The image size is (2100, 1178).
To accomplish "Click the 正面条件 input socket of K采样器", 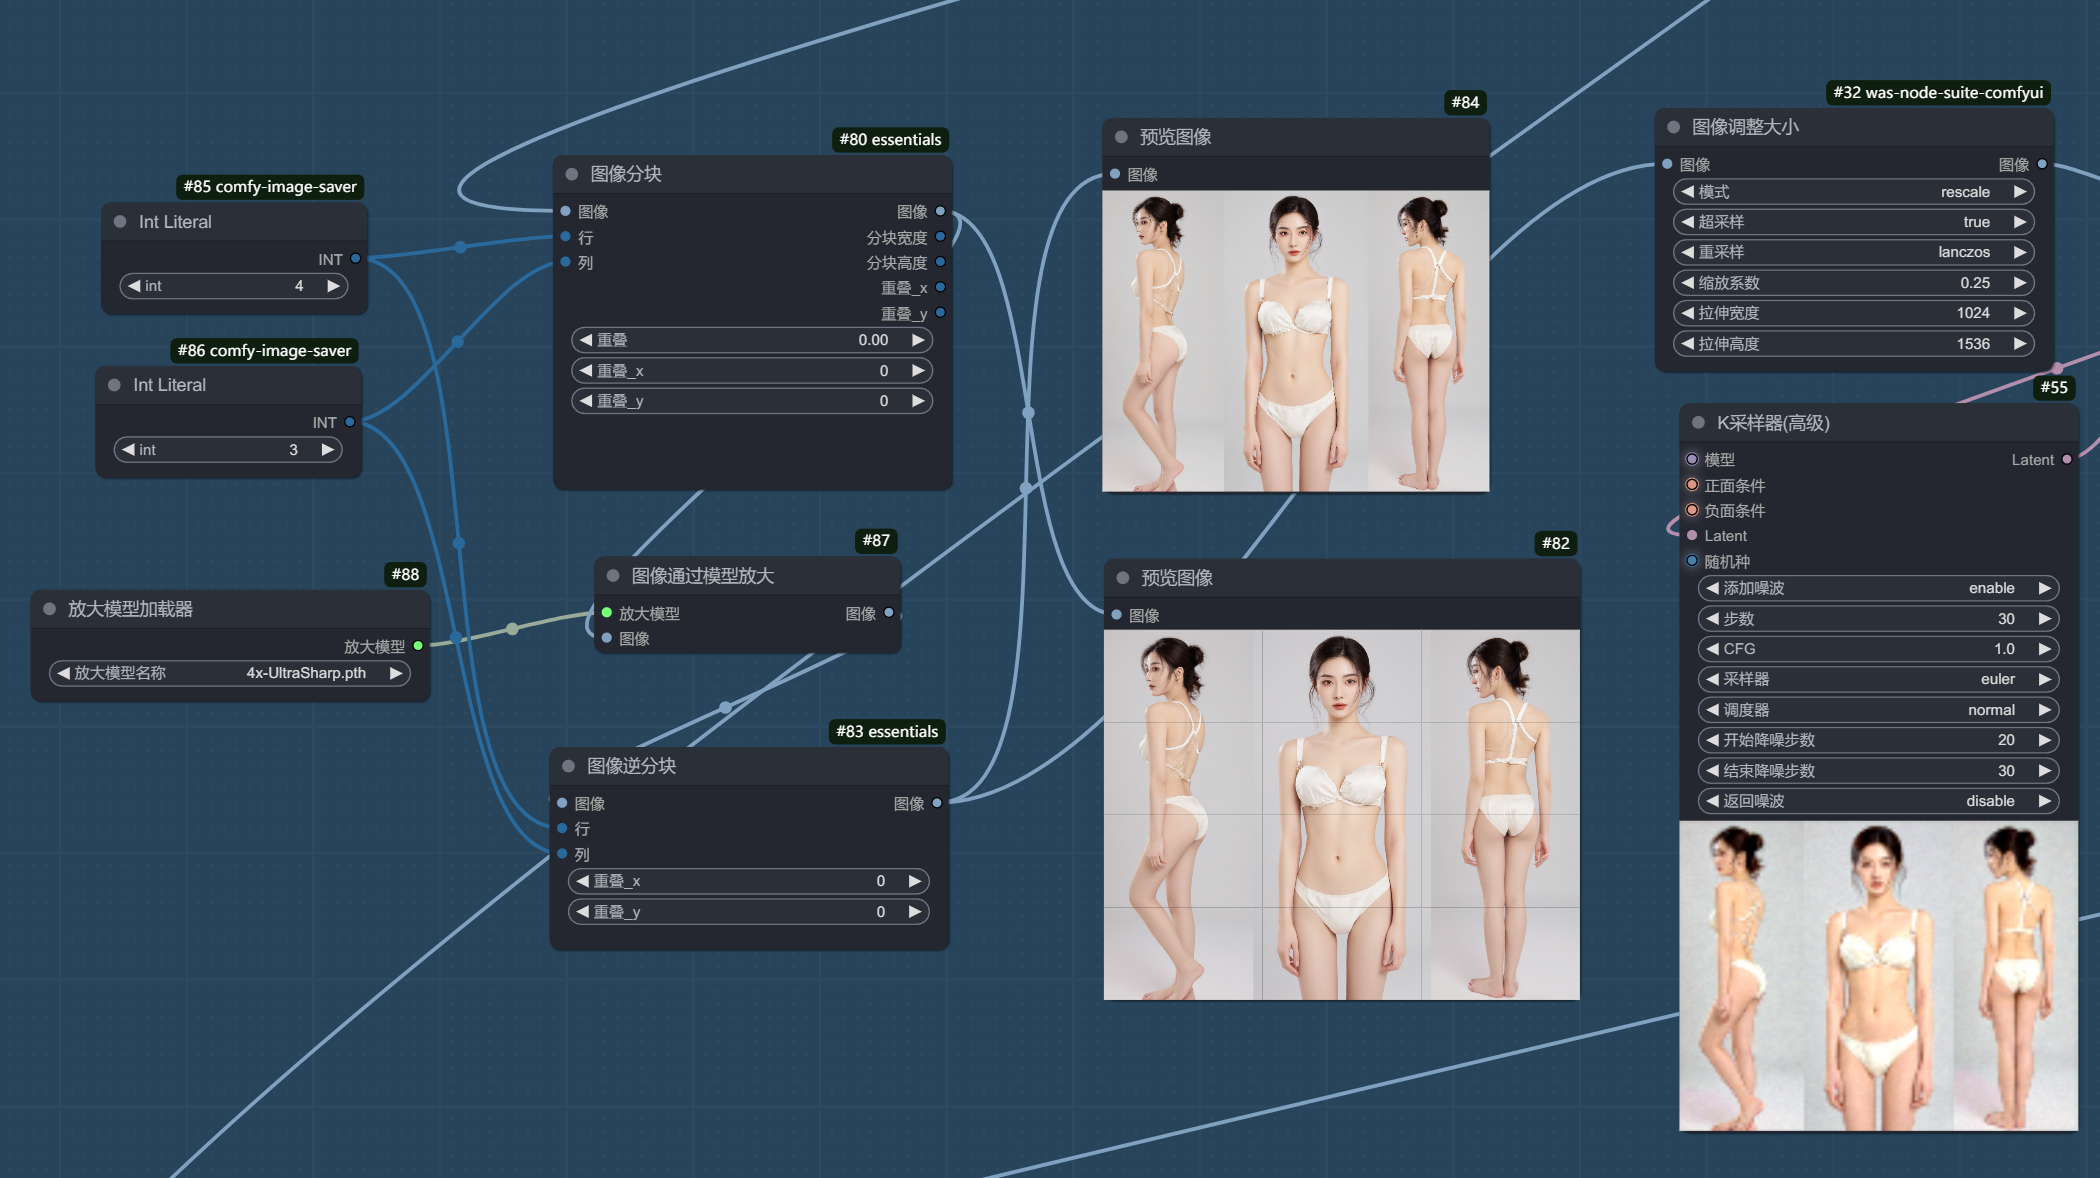I will 1692,485.
